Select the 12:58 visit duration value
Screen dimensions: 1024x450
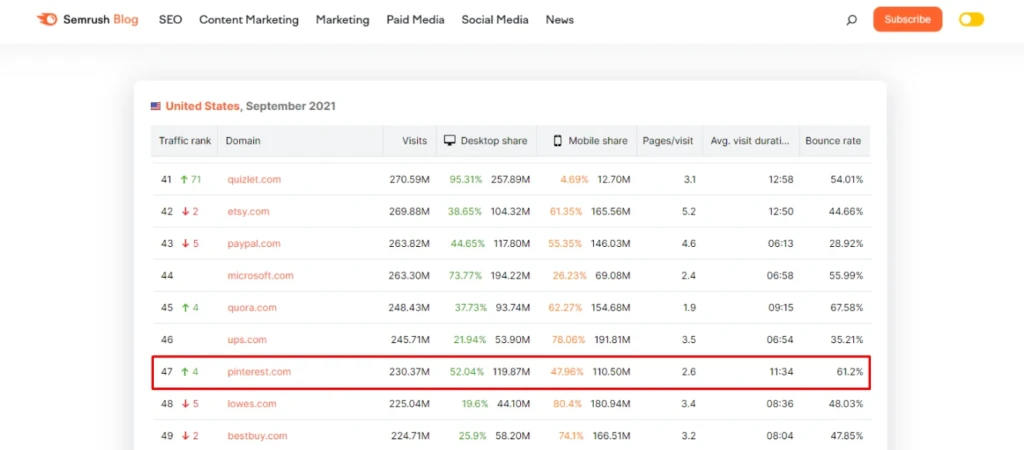pyautogui.click(x=780, y=180)
